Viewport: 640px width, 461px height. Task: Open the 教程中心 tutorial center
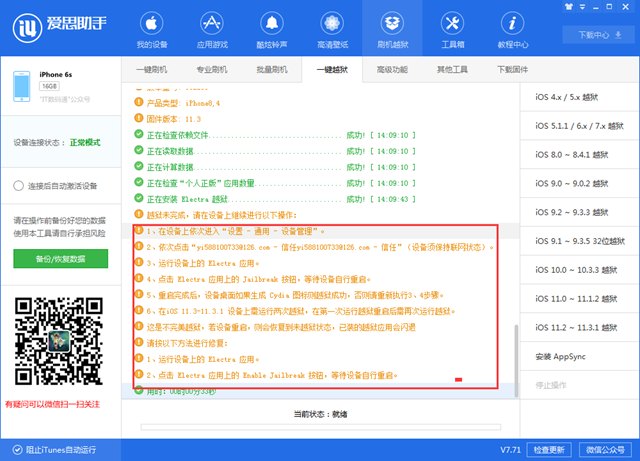[513, 30]
